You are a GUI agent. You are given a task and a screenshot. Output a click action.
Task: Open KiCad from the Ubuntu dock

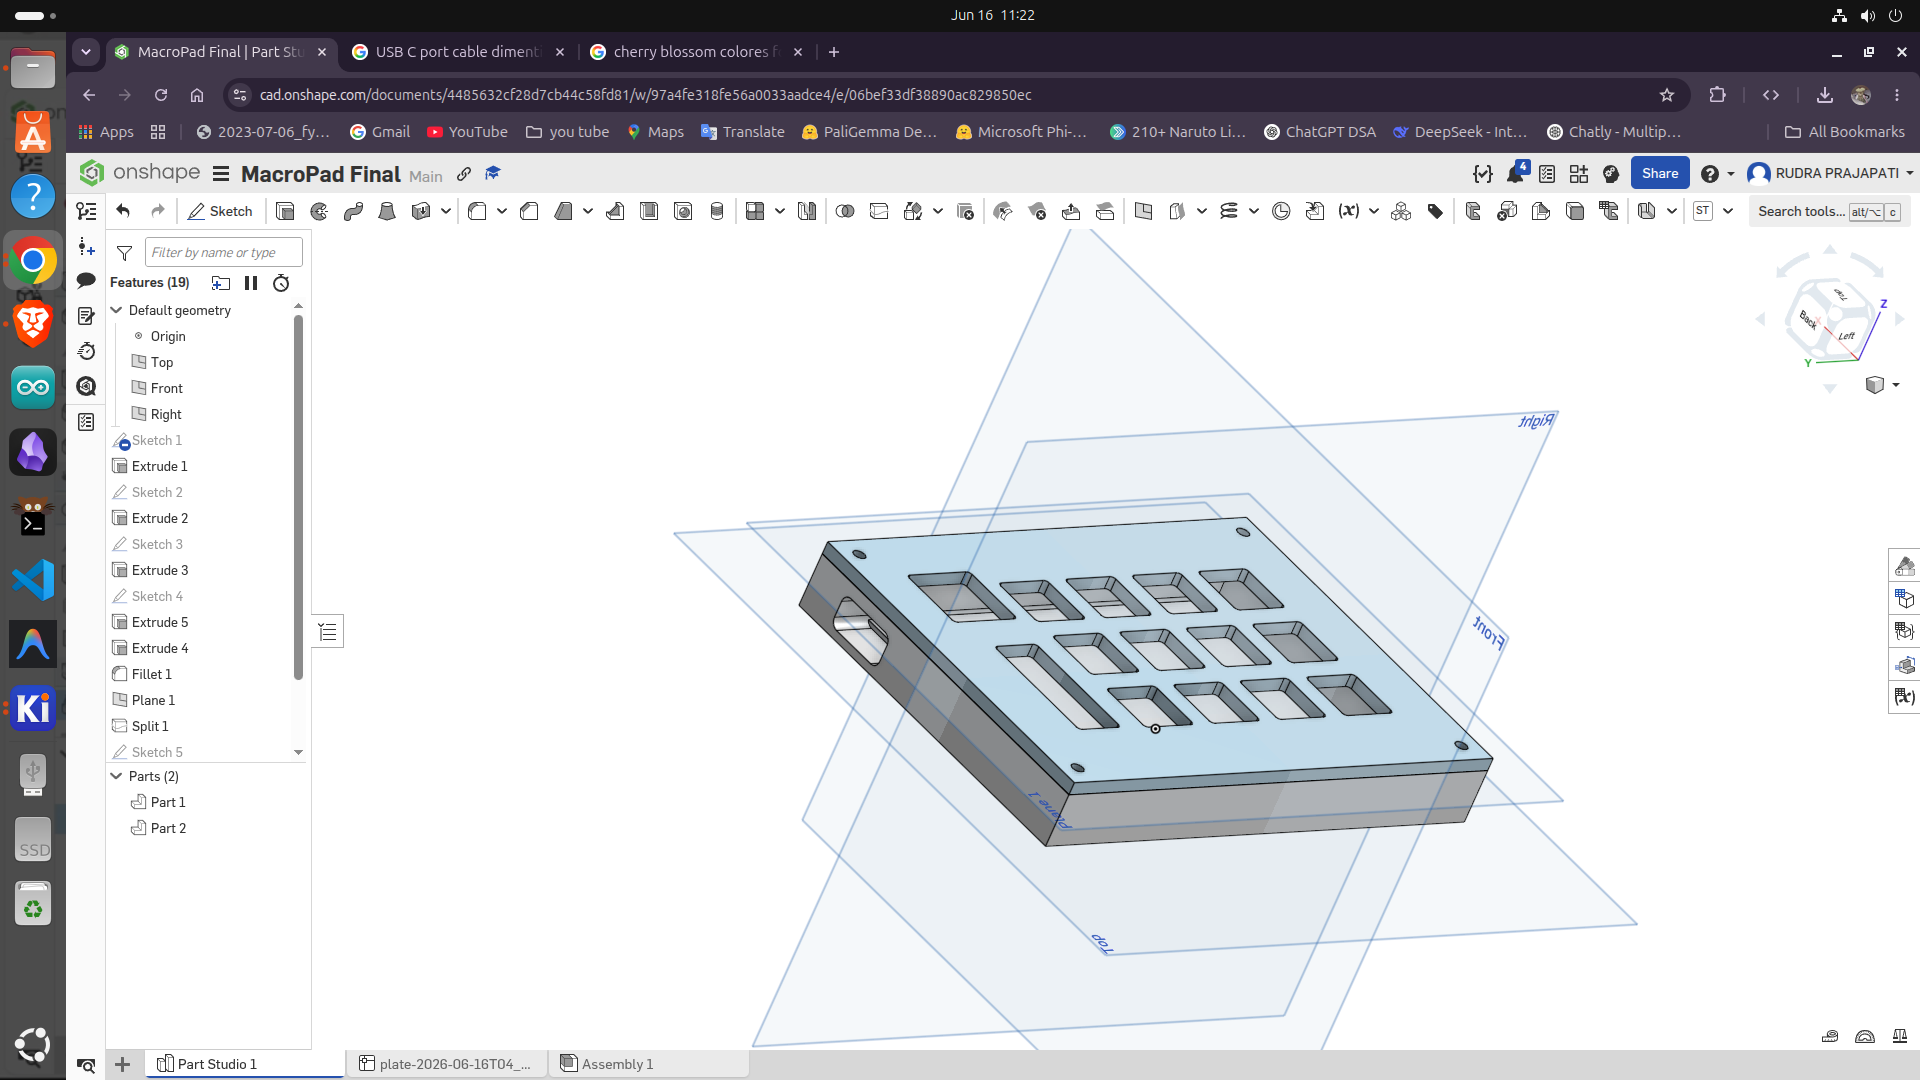click(32, 708)
